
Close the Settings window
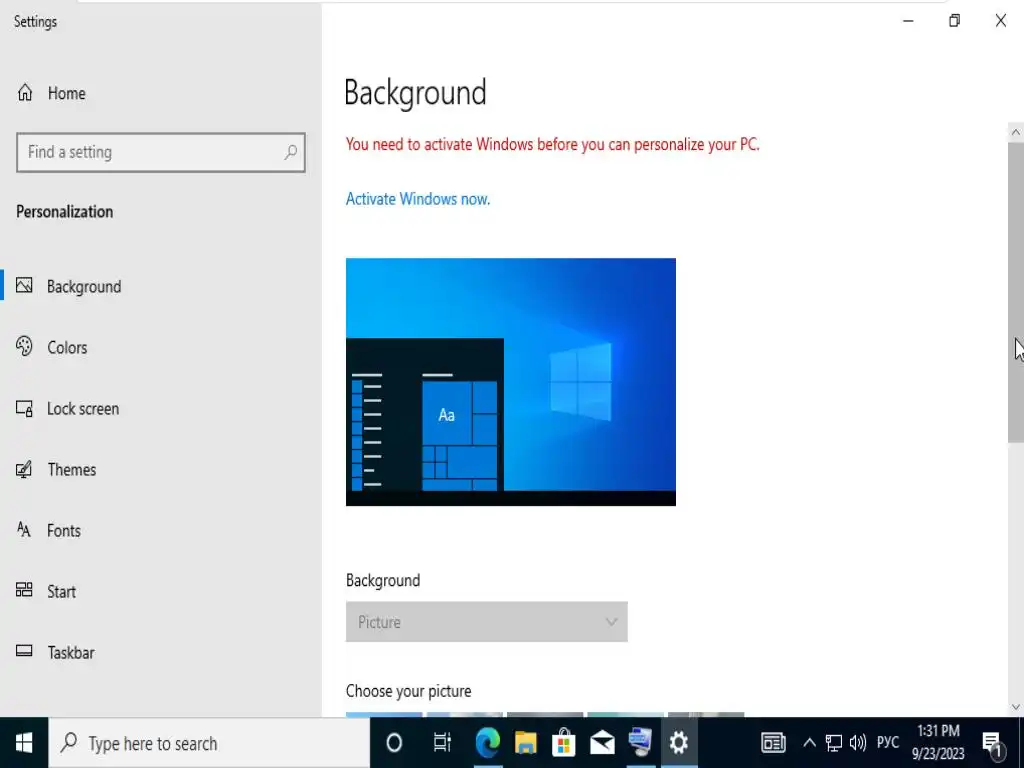1000,21
